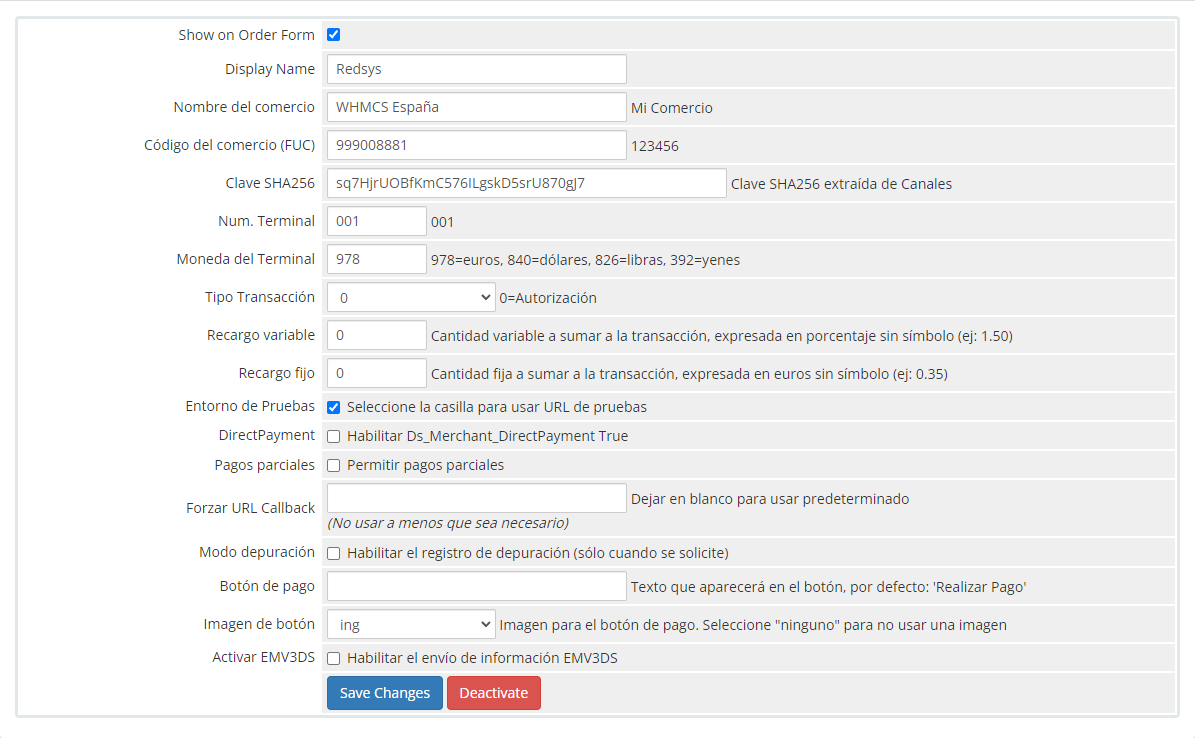Click the Recargo variable input field
Image resolution: width=1195 pixels, height=738 pixels.
point(377,335)
